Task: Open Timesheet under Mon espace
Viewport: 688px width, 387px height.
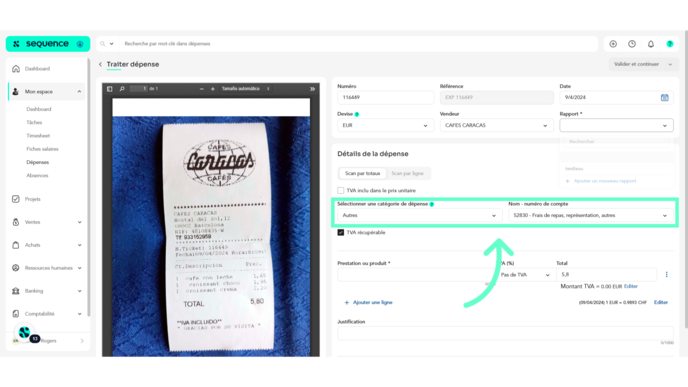Action: 38,136
